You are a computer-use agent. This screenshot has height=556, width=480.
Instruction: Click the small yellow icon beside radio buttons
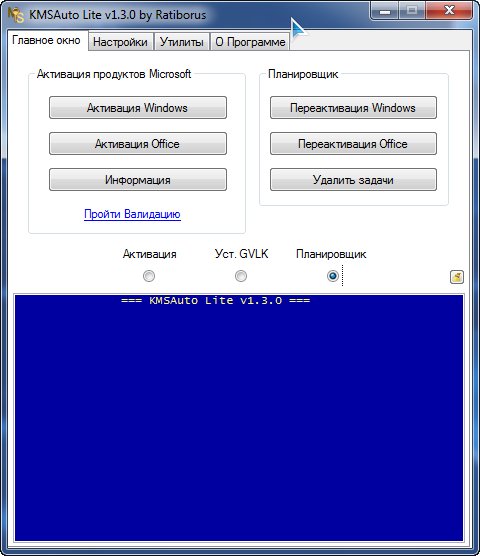[457, 277]
